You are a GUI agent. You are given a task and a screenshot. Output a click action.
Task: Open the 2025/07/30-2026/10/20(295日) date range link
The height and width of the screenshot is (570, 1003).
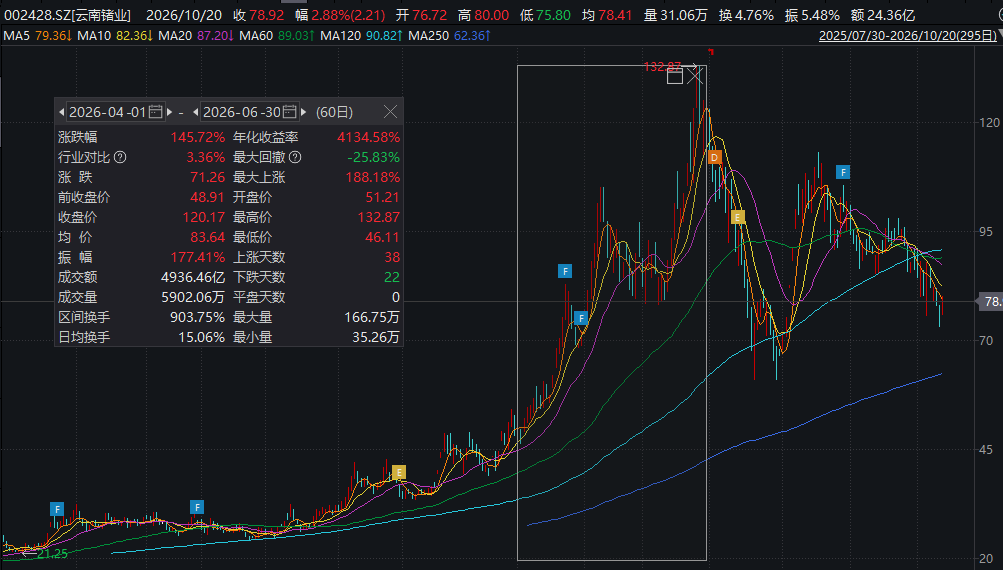click(907, 36)
